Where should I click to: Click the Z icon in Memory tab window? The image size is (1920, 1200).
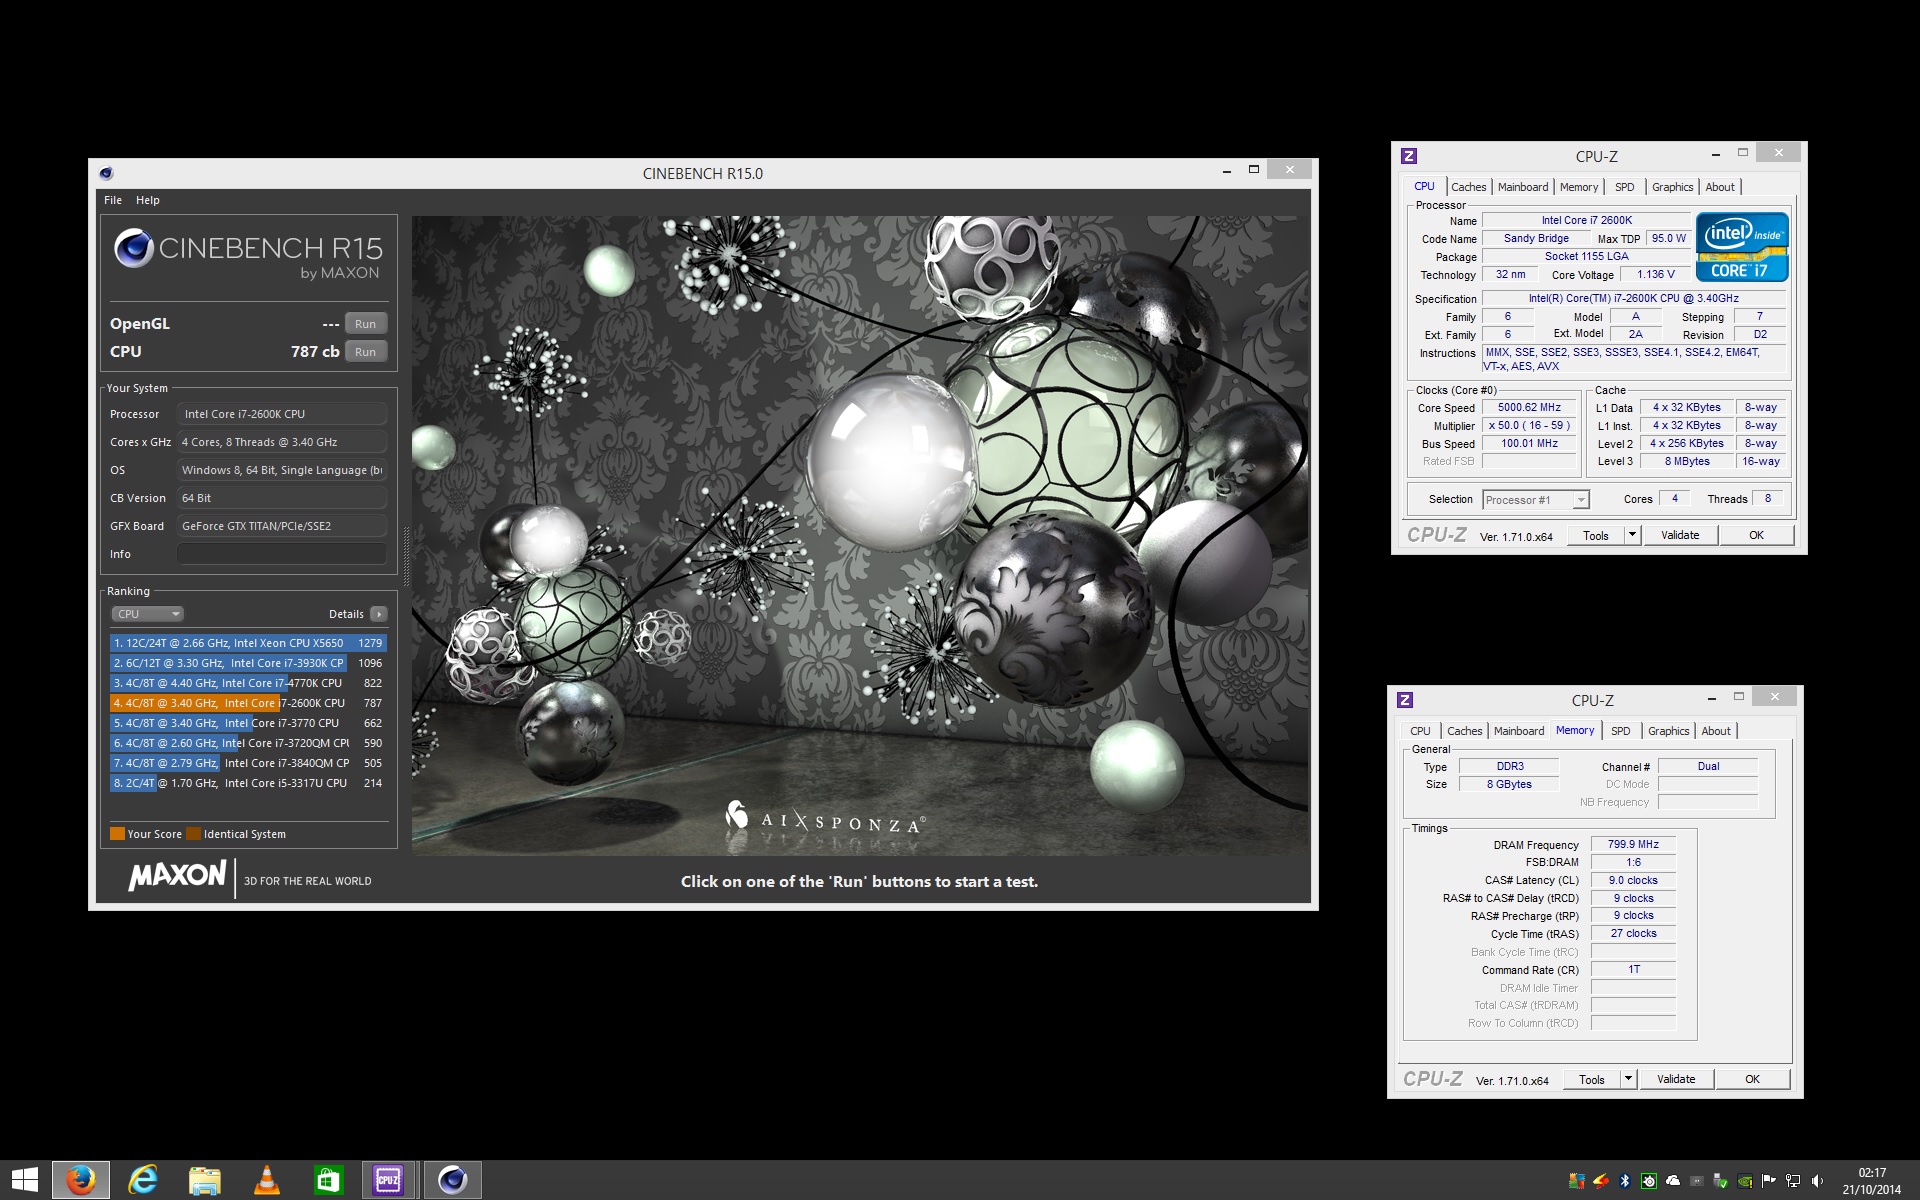pos(1405,700)
